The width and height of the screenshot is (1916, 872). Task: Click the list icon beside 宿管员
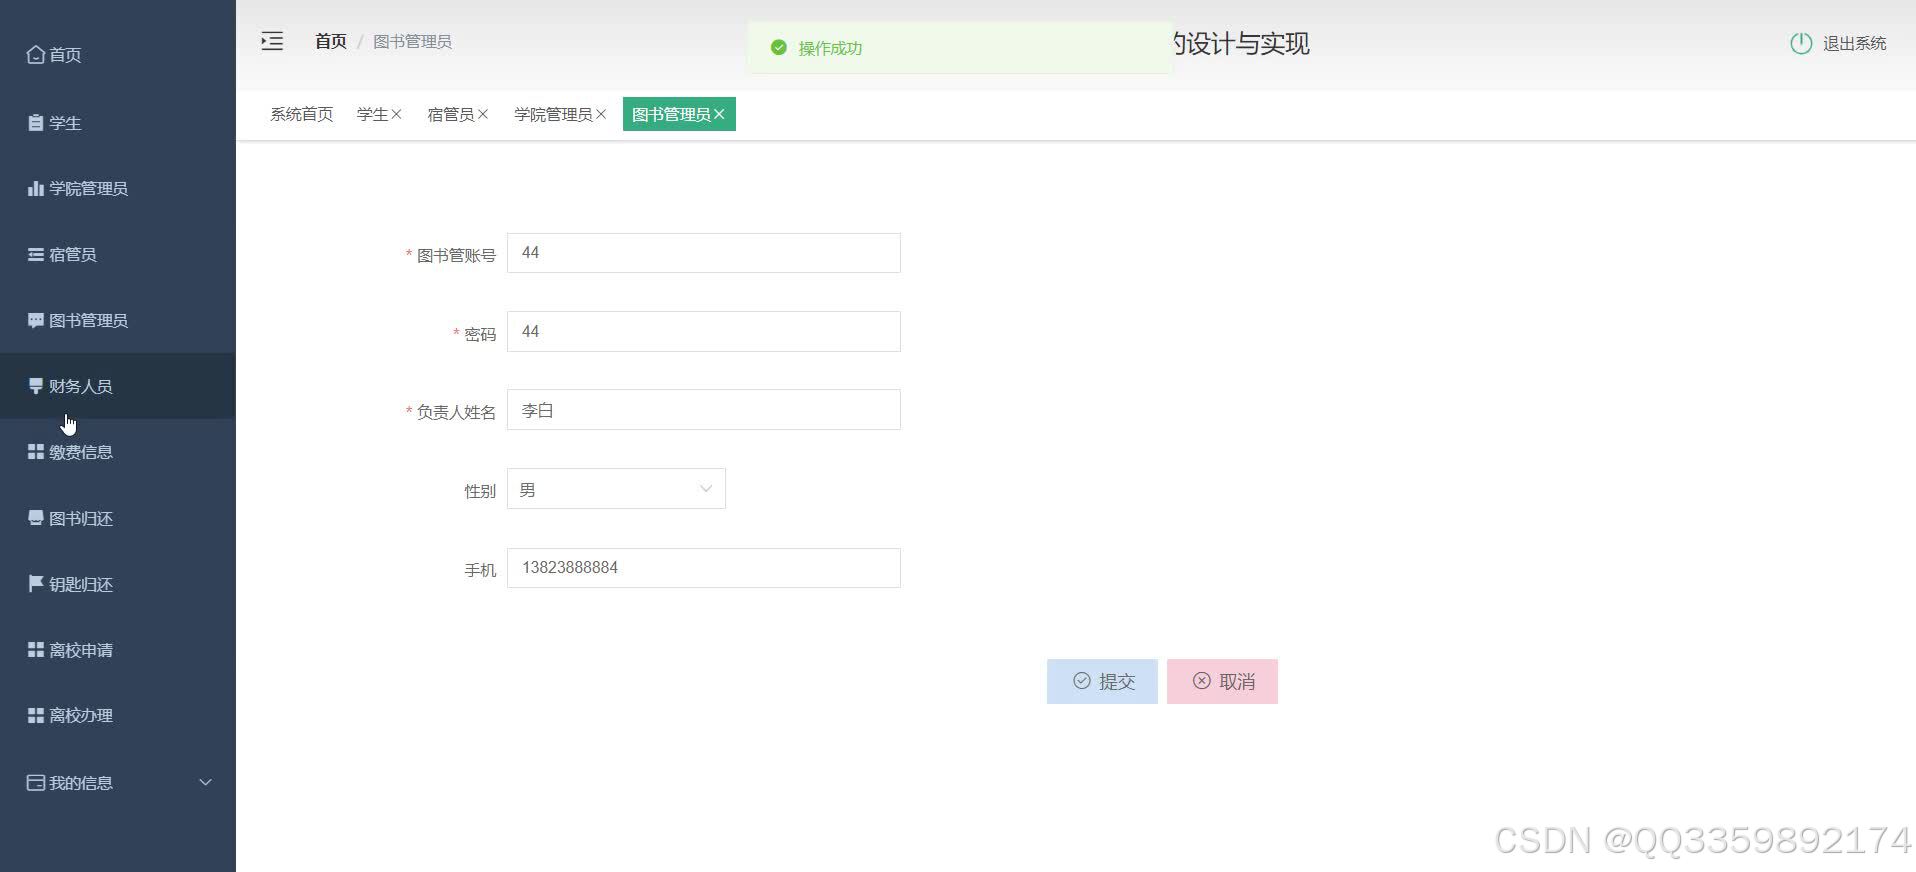click(36, 254)
